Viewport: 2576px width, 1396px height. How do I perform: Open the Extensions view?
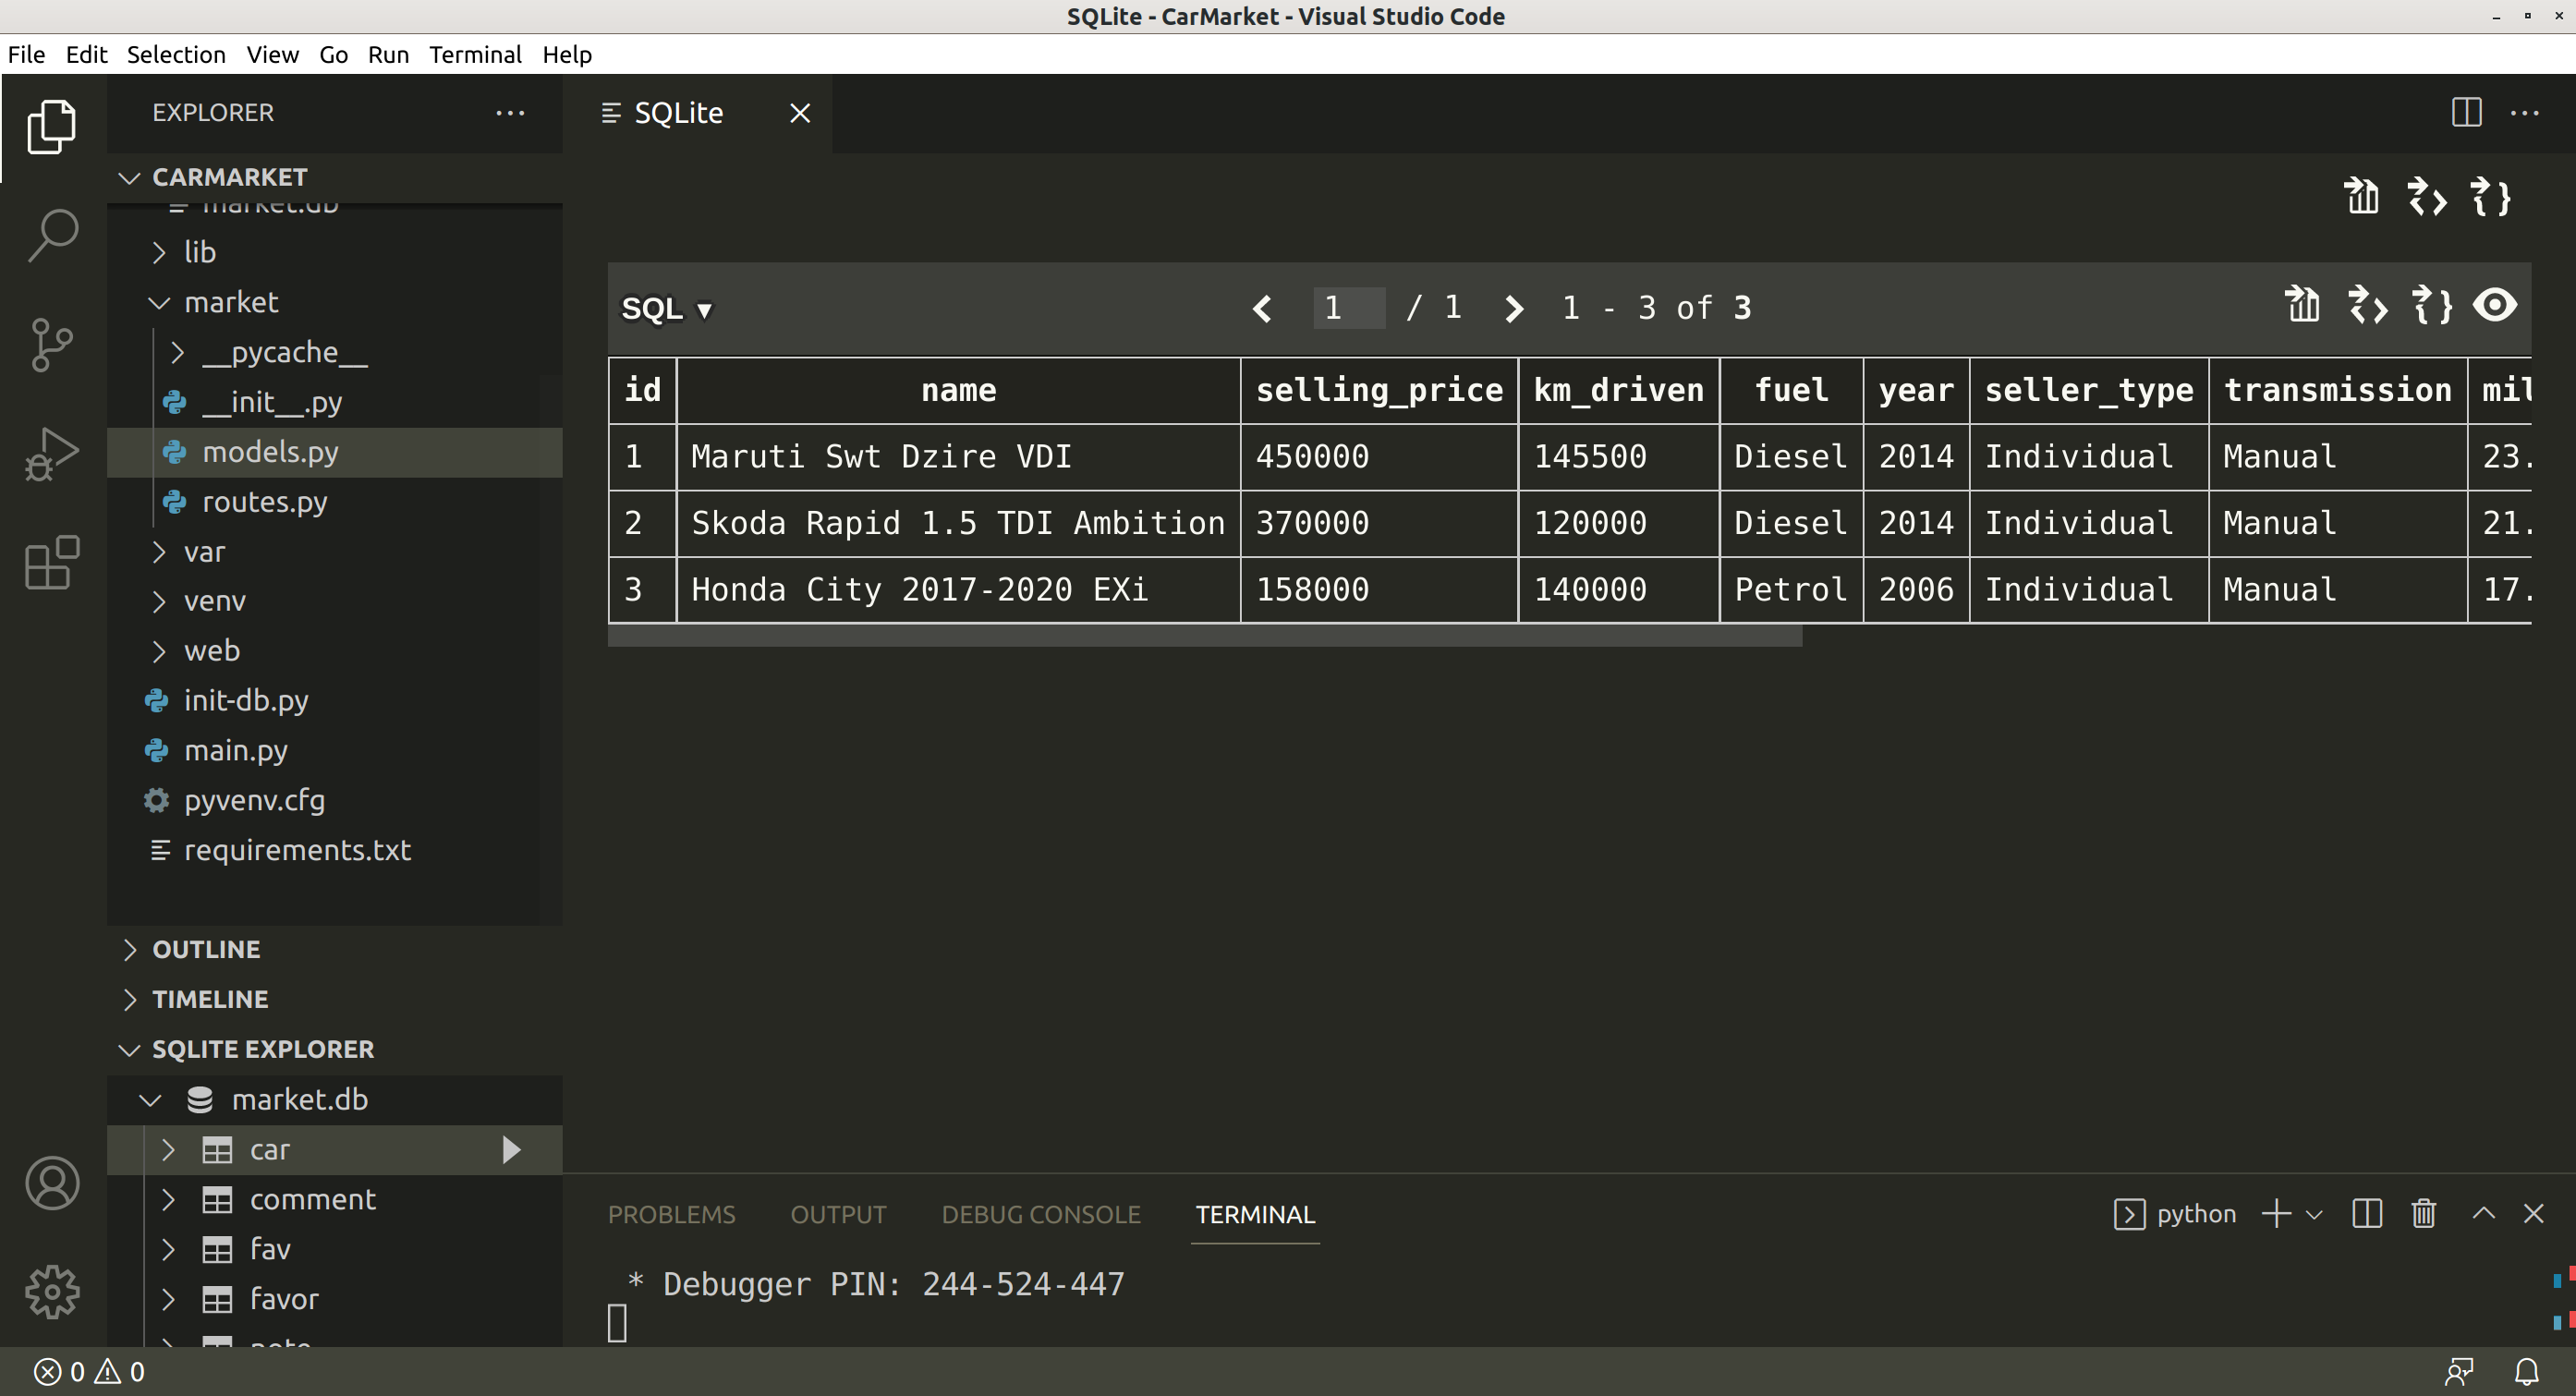52,563
